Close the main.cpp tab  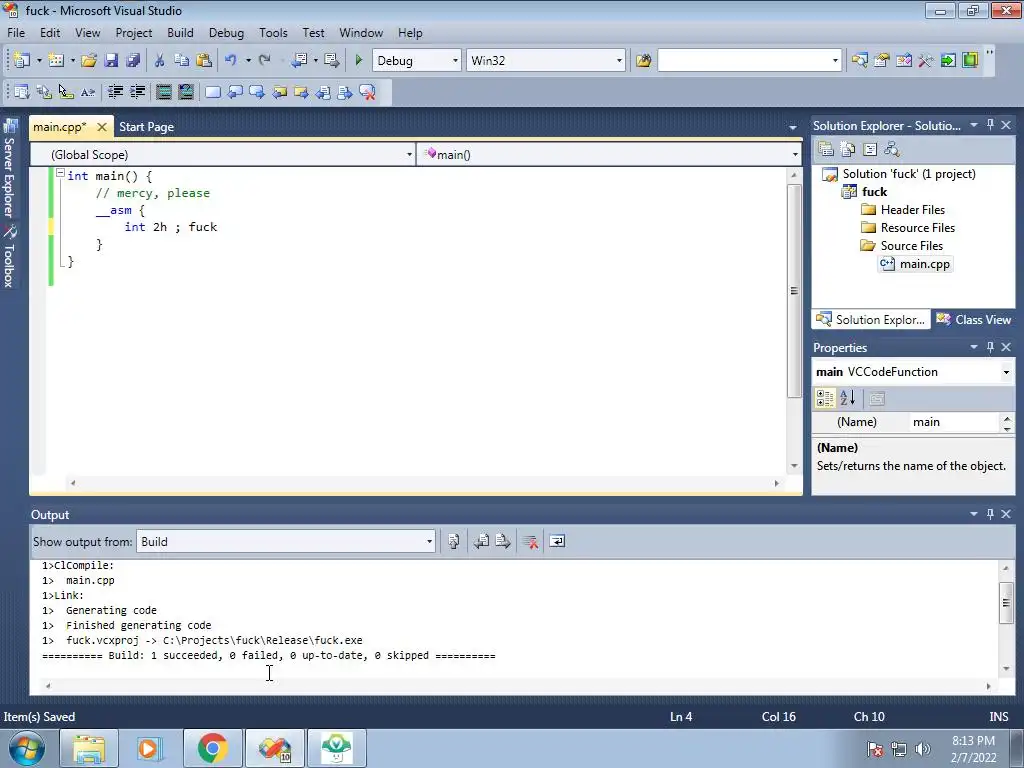click(102, 127)
